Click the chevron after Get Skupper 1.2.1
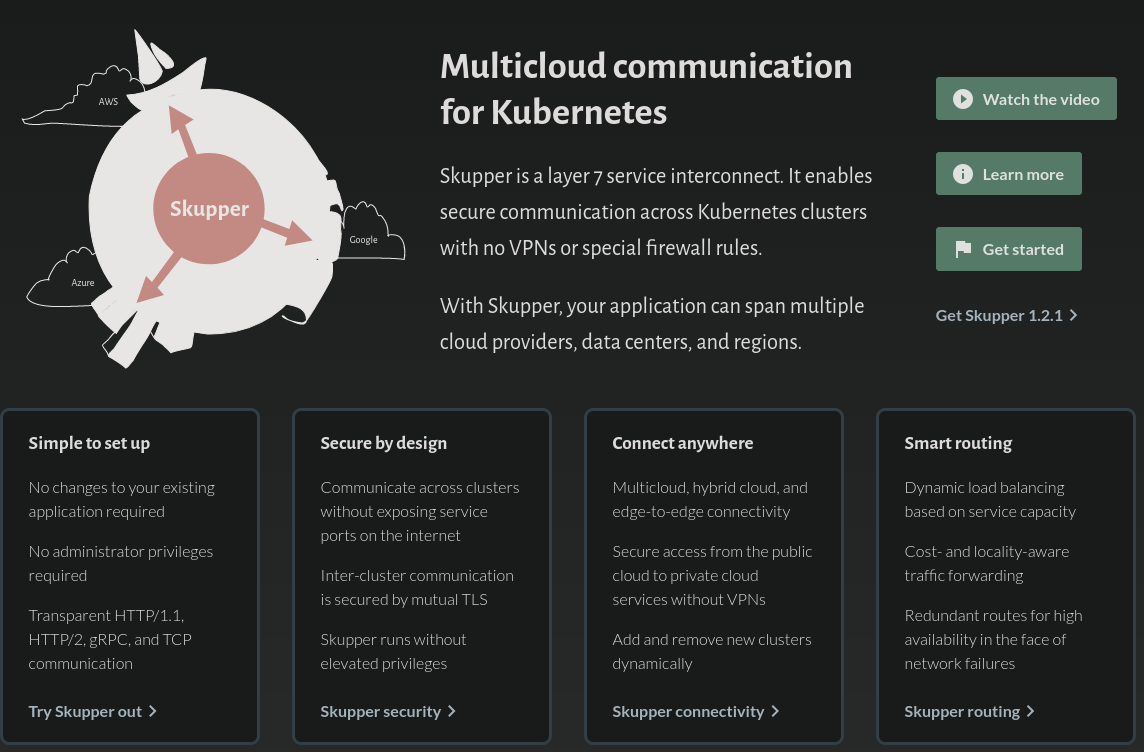Image resolution: width=1144 pixels, height=752 pixels. [1074, 315]
